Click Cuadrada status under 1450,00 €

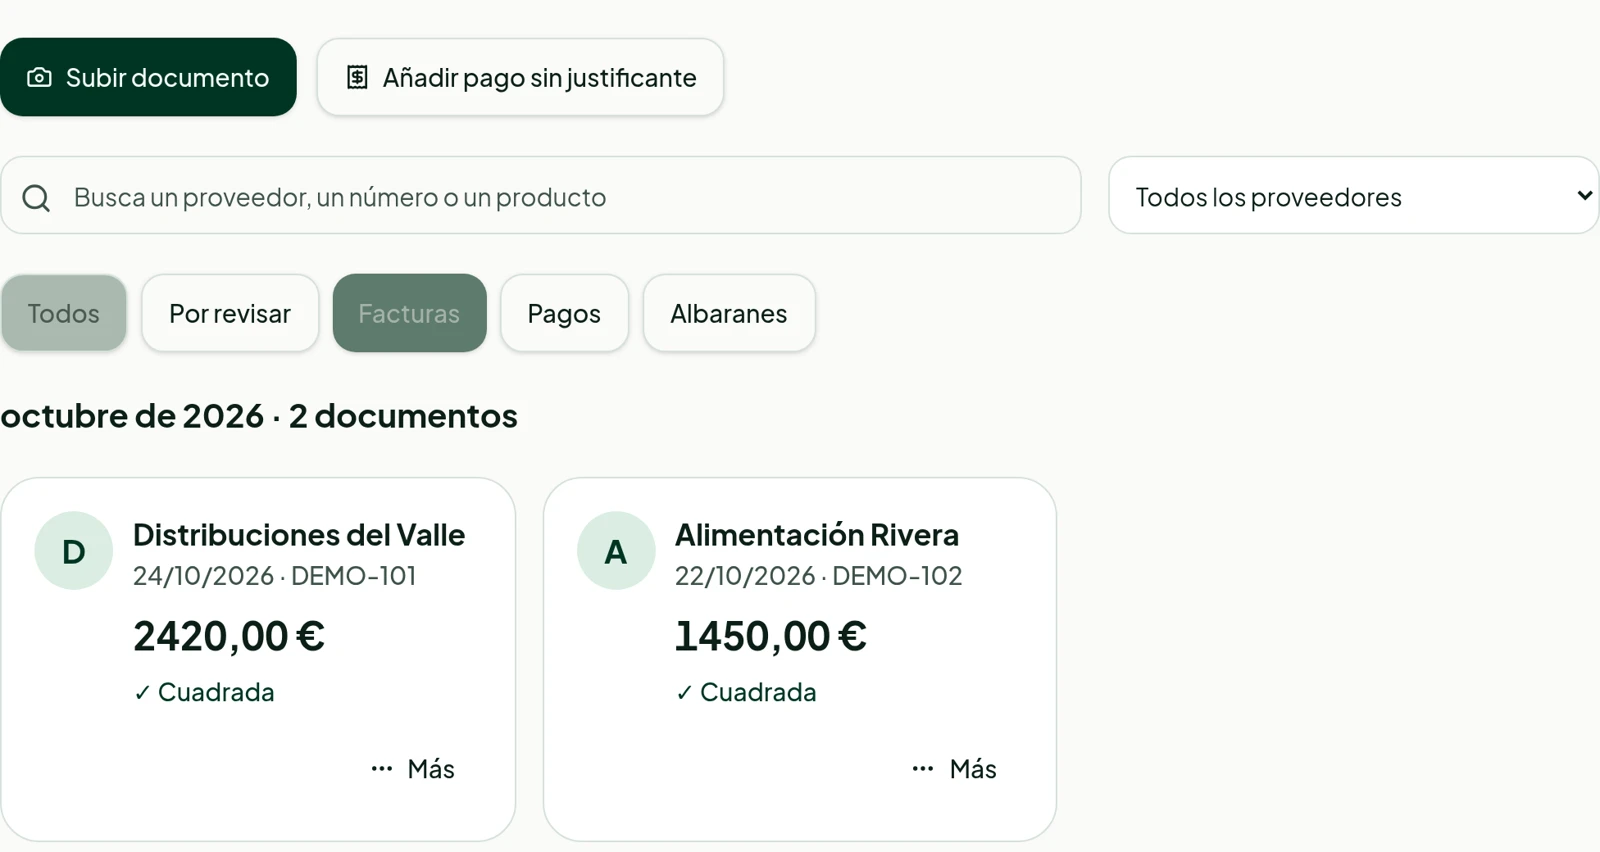pyautogui.click(x=746, y=692)
